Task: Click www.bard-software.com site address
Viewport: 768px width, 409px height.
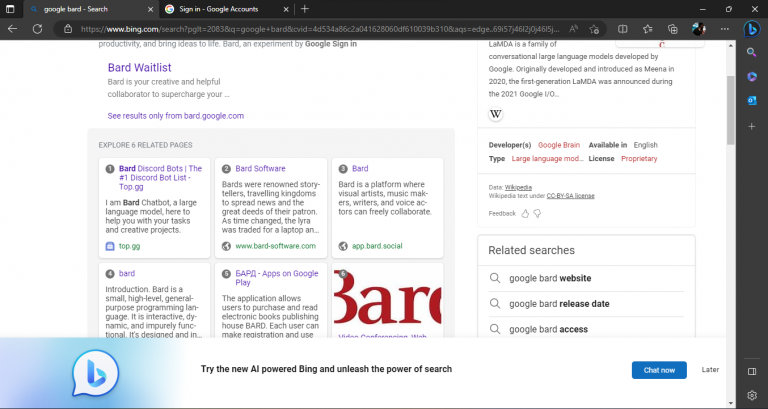Action: [x=275, y=246]
